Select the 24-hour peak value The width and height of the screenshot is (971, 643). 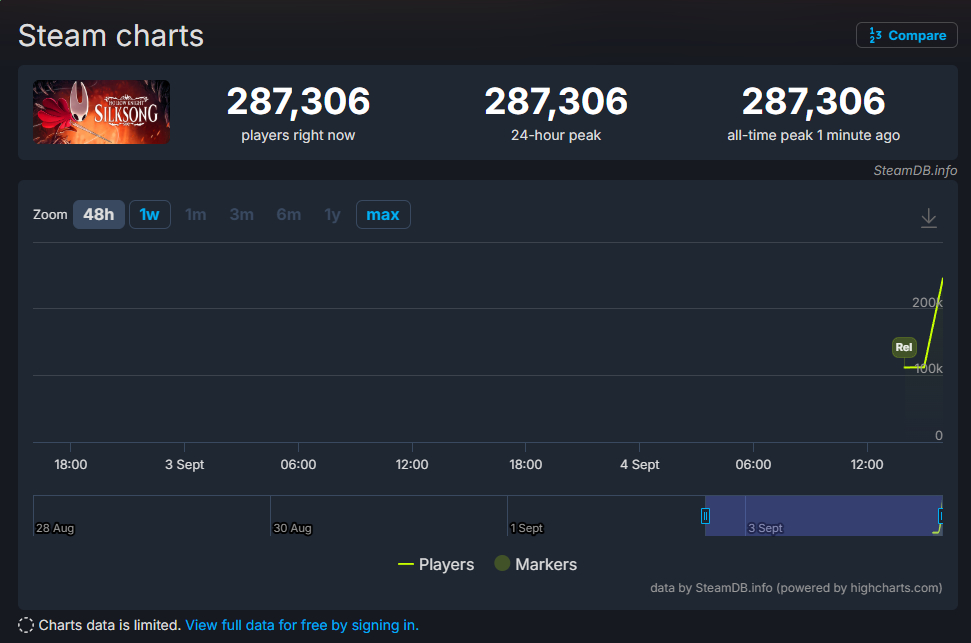point(556,101)
